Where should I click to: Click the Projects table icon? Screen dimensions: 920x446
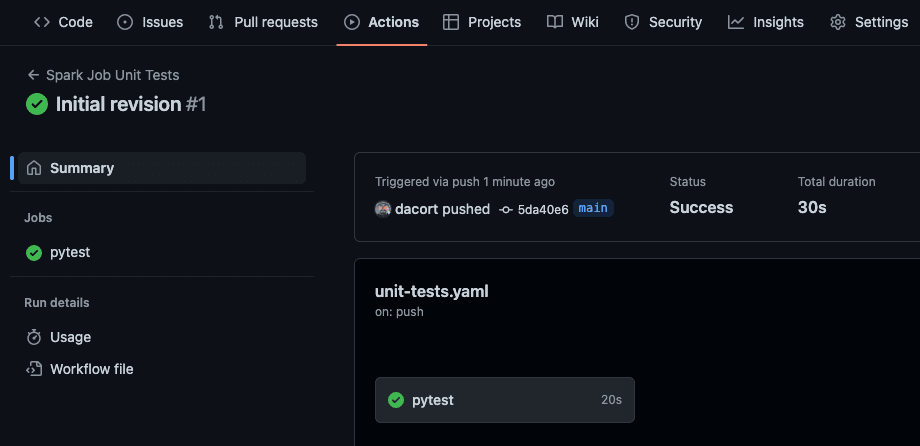(x=451, y=22)
